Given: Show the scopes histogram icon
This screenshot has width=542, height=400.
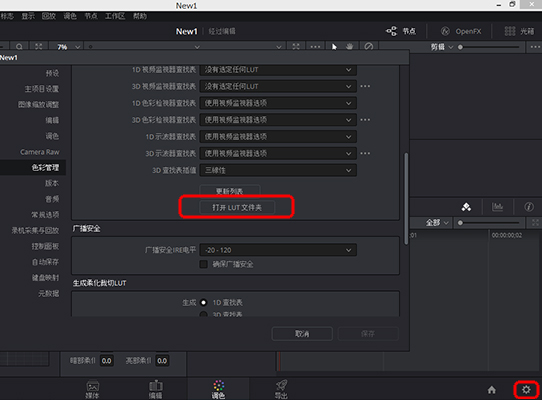Looking at the screenshot, I should pos(497,207).
